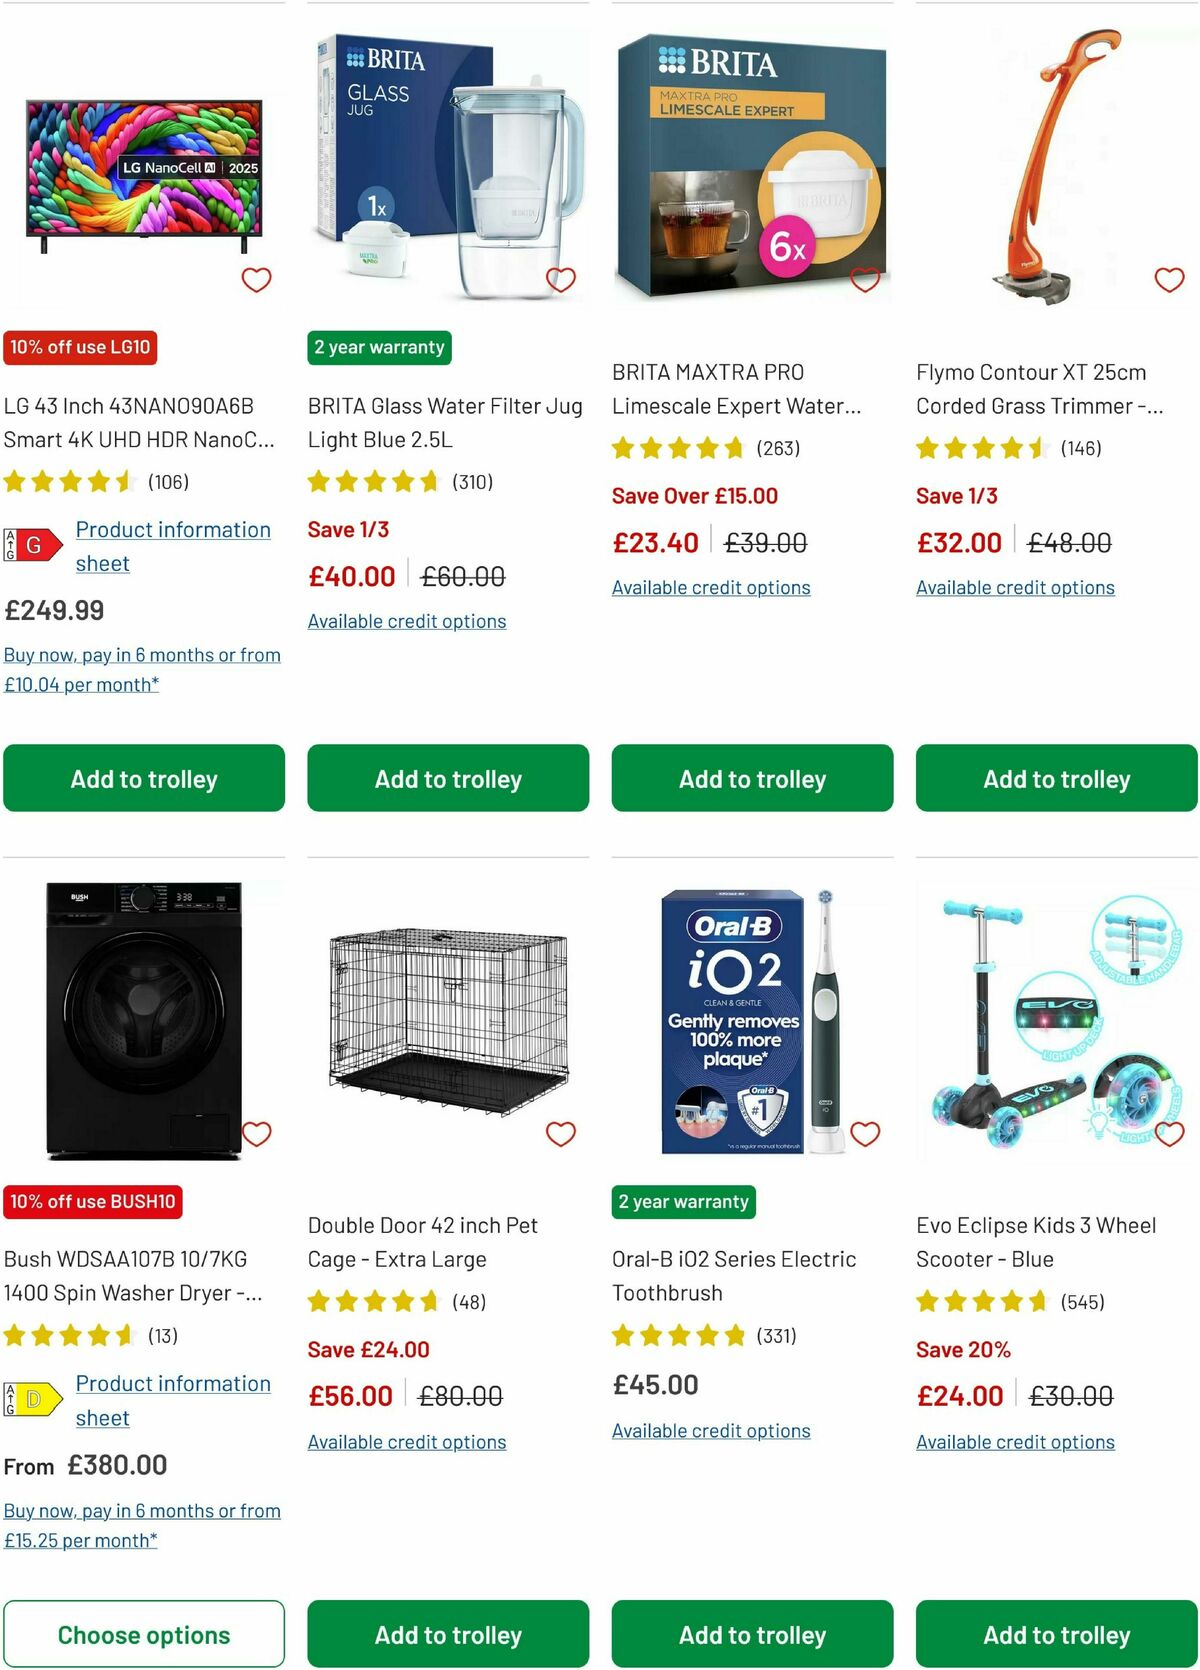
Task: Toggle the heart to save the pet cage for later
Action: [561, 1133]
